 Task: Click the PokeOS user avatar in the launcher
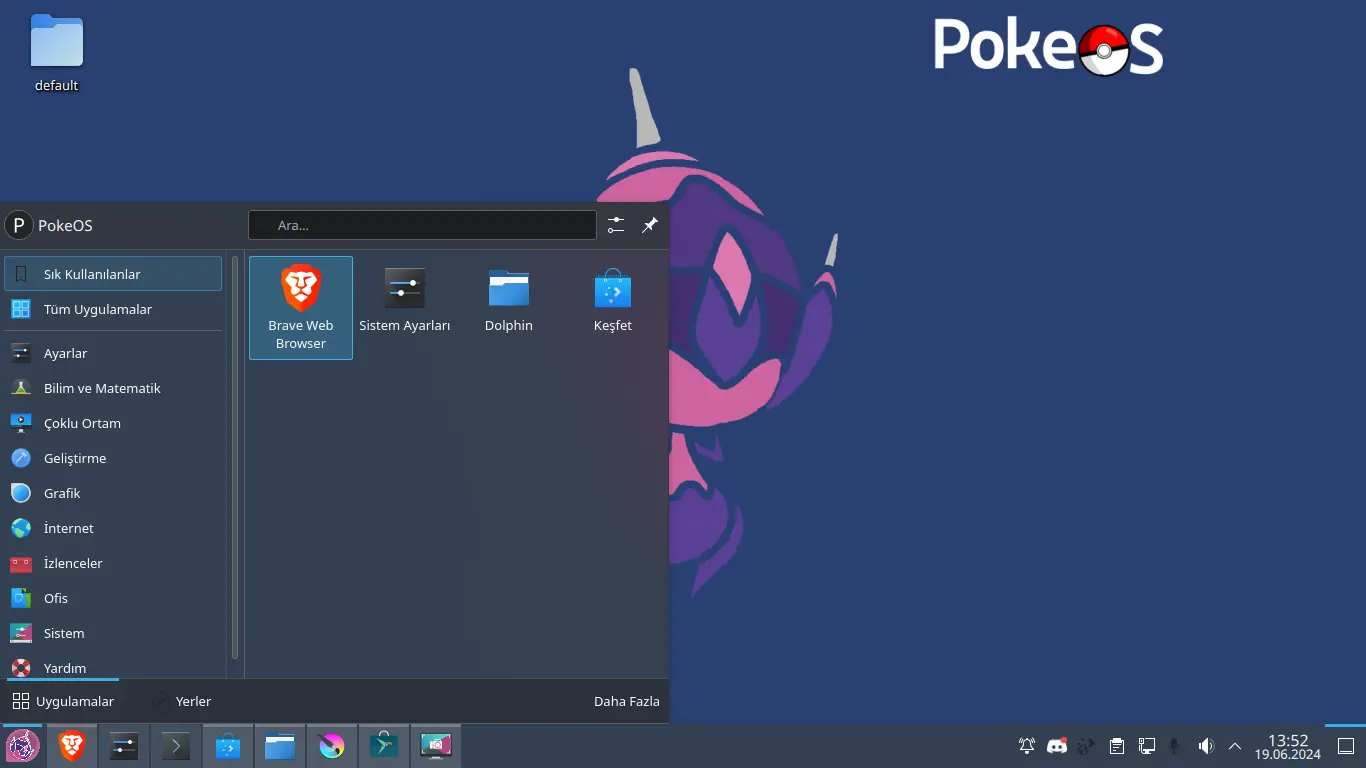pos(19,225)
